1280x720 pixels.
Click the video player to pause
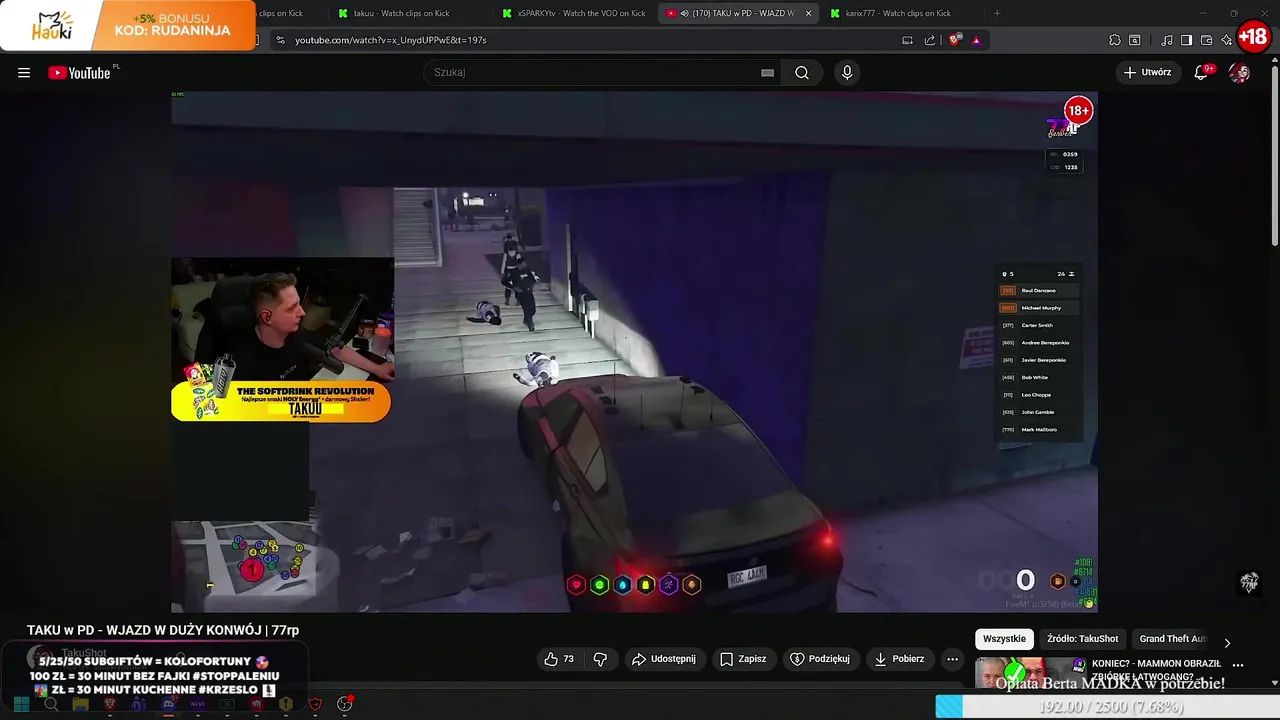pyautogui.click(x=634, y=352)
